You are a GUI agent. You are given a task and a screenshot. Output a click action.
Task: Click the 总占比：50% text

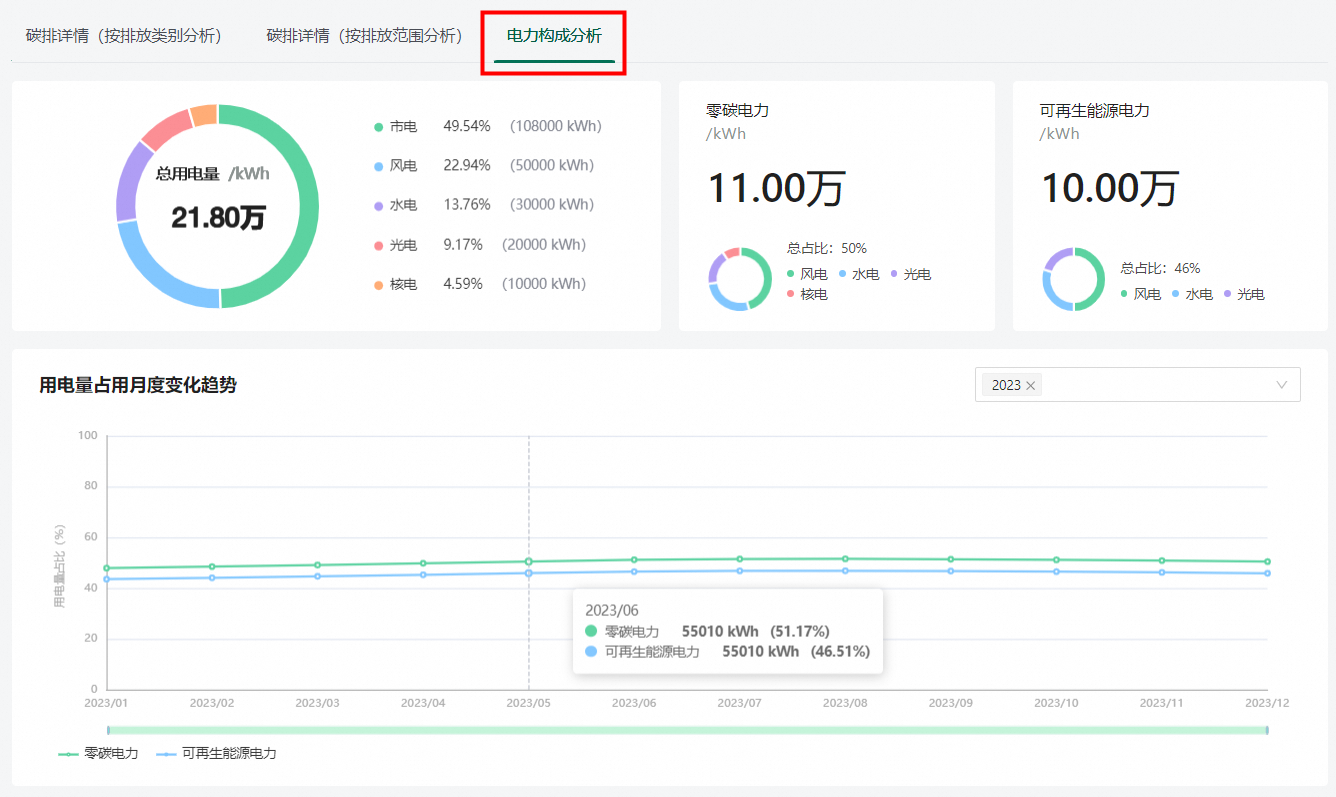click(827, 248)
